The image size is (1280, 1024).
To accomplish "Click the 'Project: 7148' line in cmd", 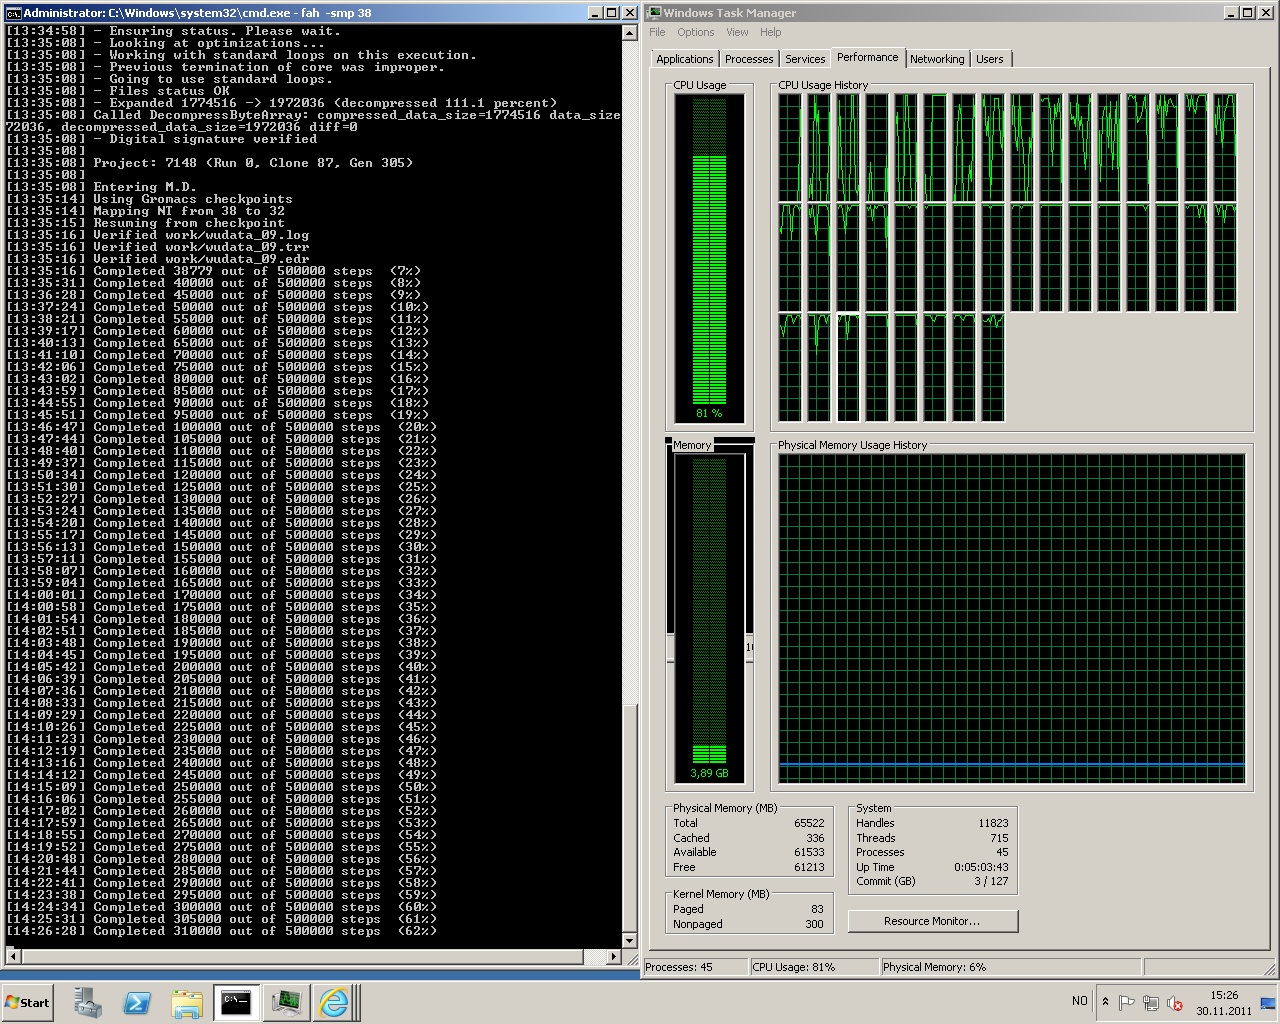I will pyautogui.click(x=209, y=163).
